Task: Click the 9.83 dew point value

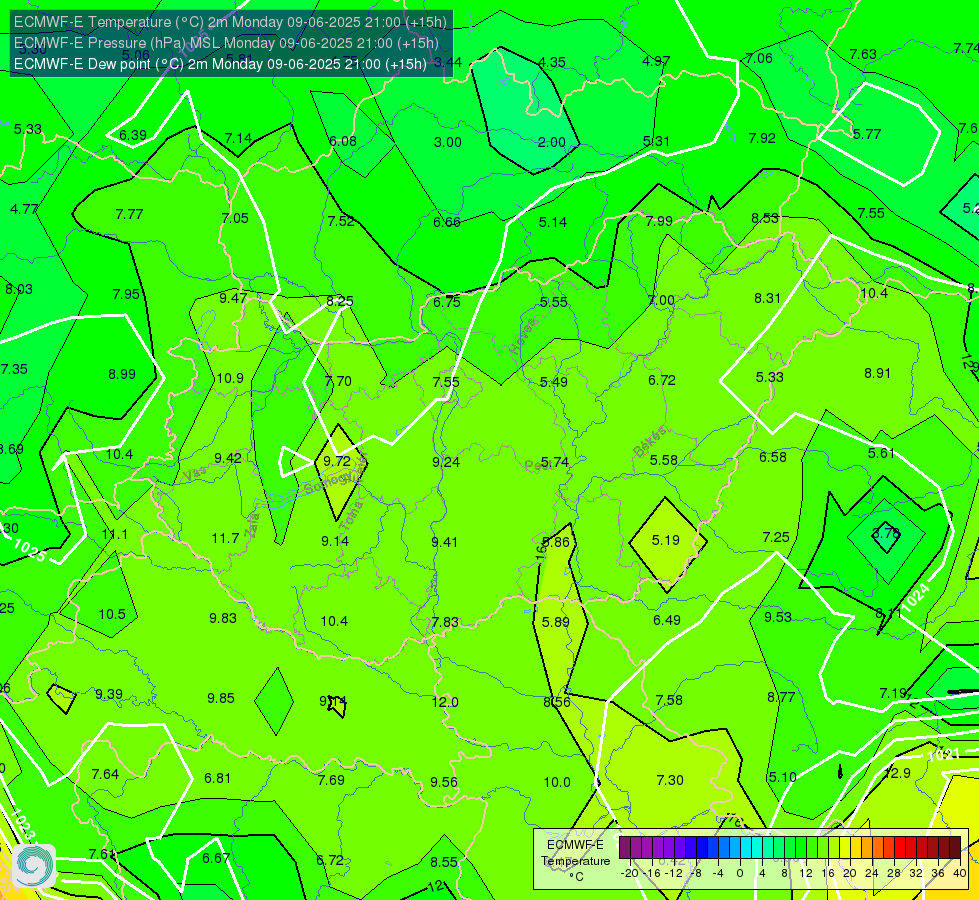Action: [x=223, y=618]
